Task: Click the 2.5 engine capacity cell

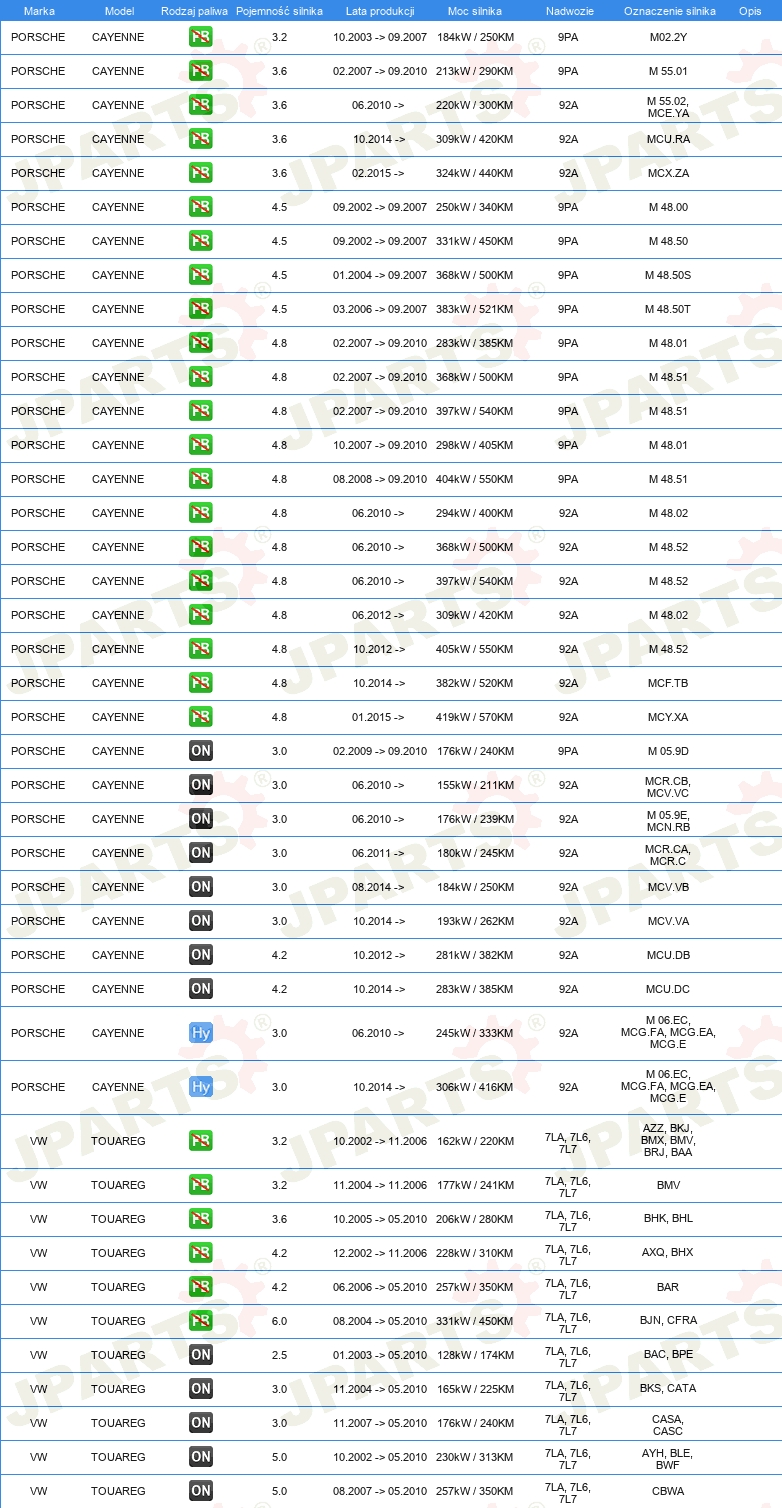Action: 279,1355
